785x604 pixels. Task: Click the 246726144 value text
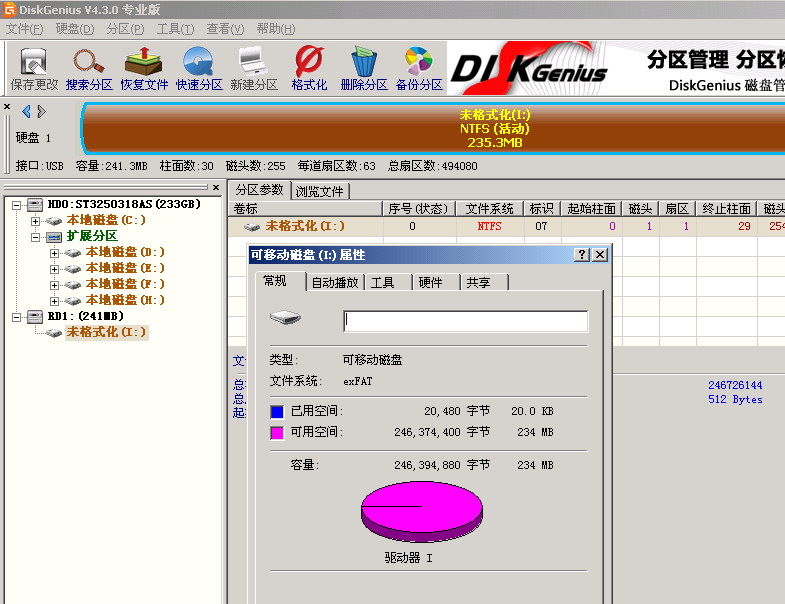735,385
